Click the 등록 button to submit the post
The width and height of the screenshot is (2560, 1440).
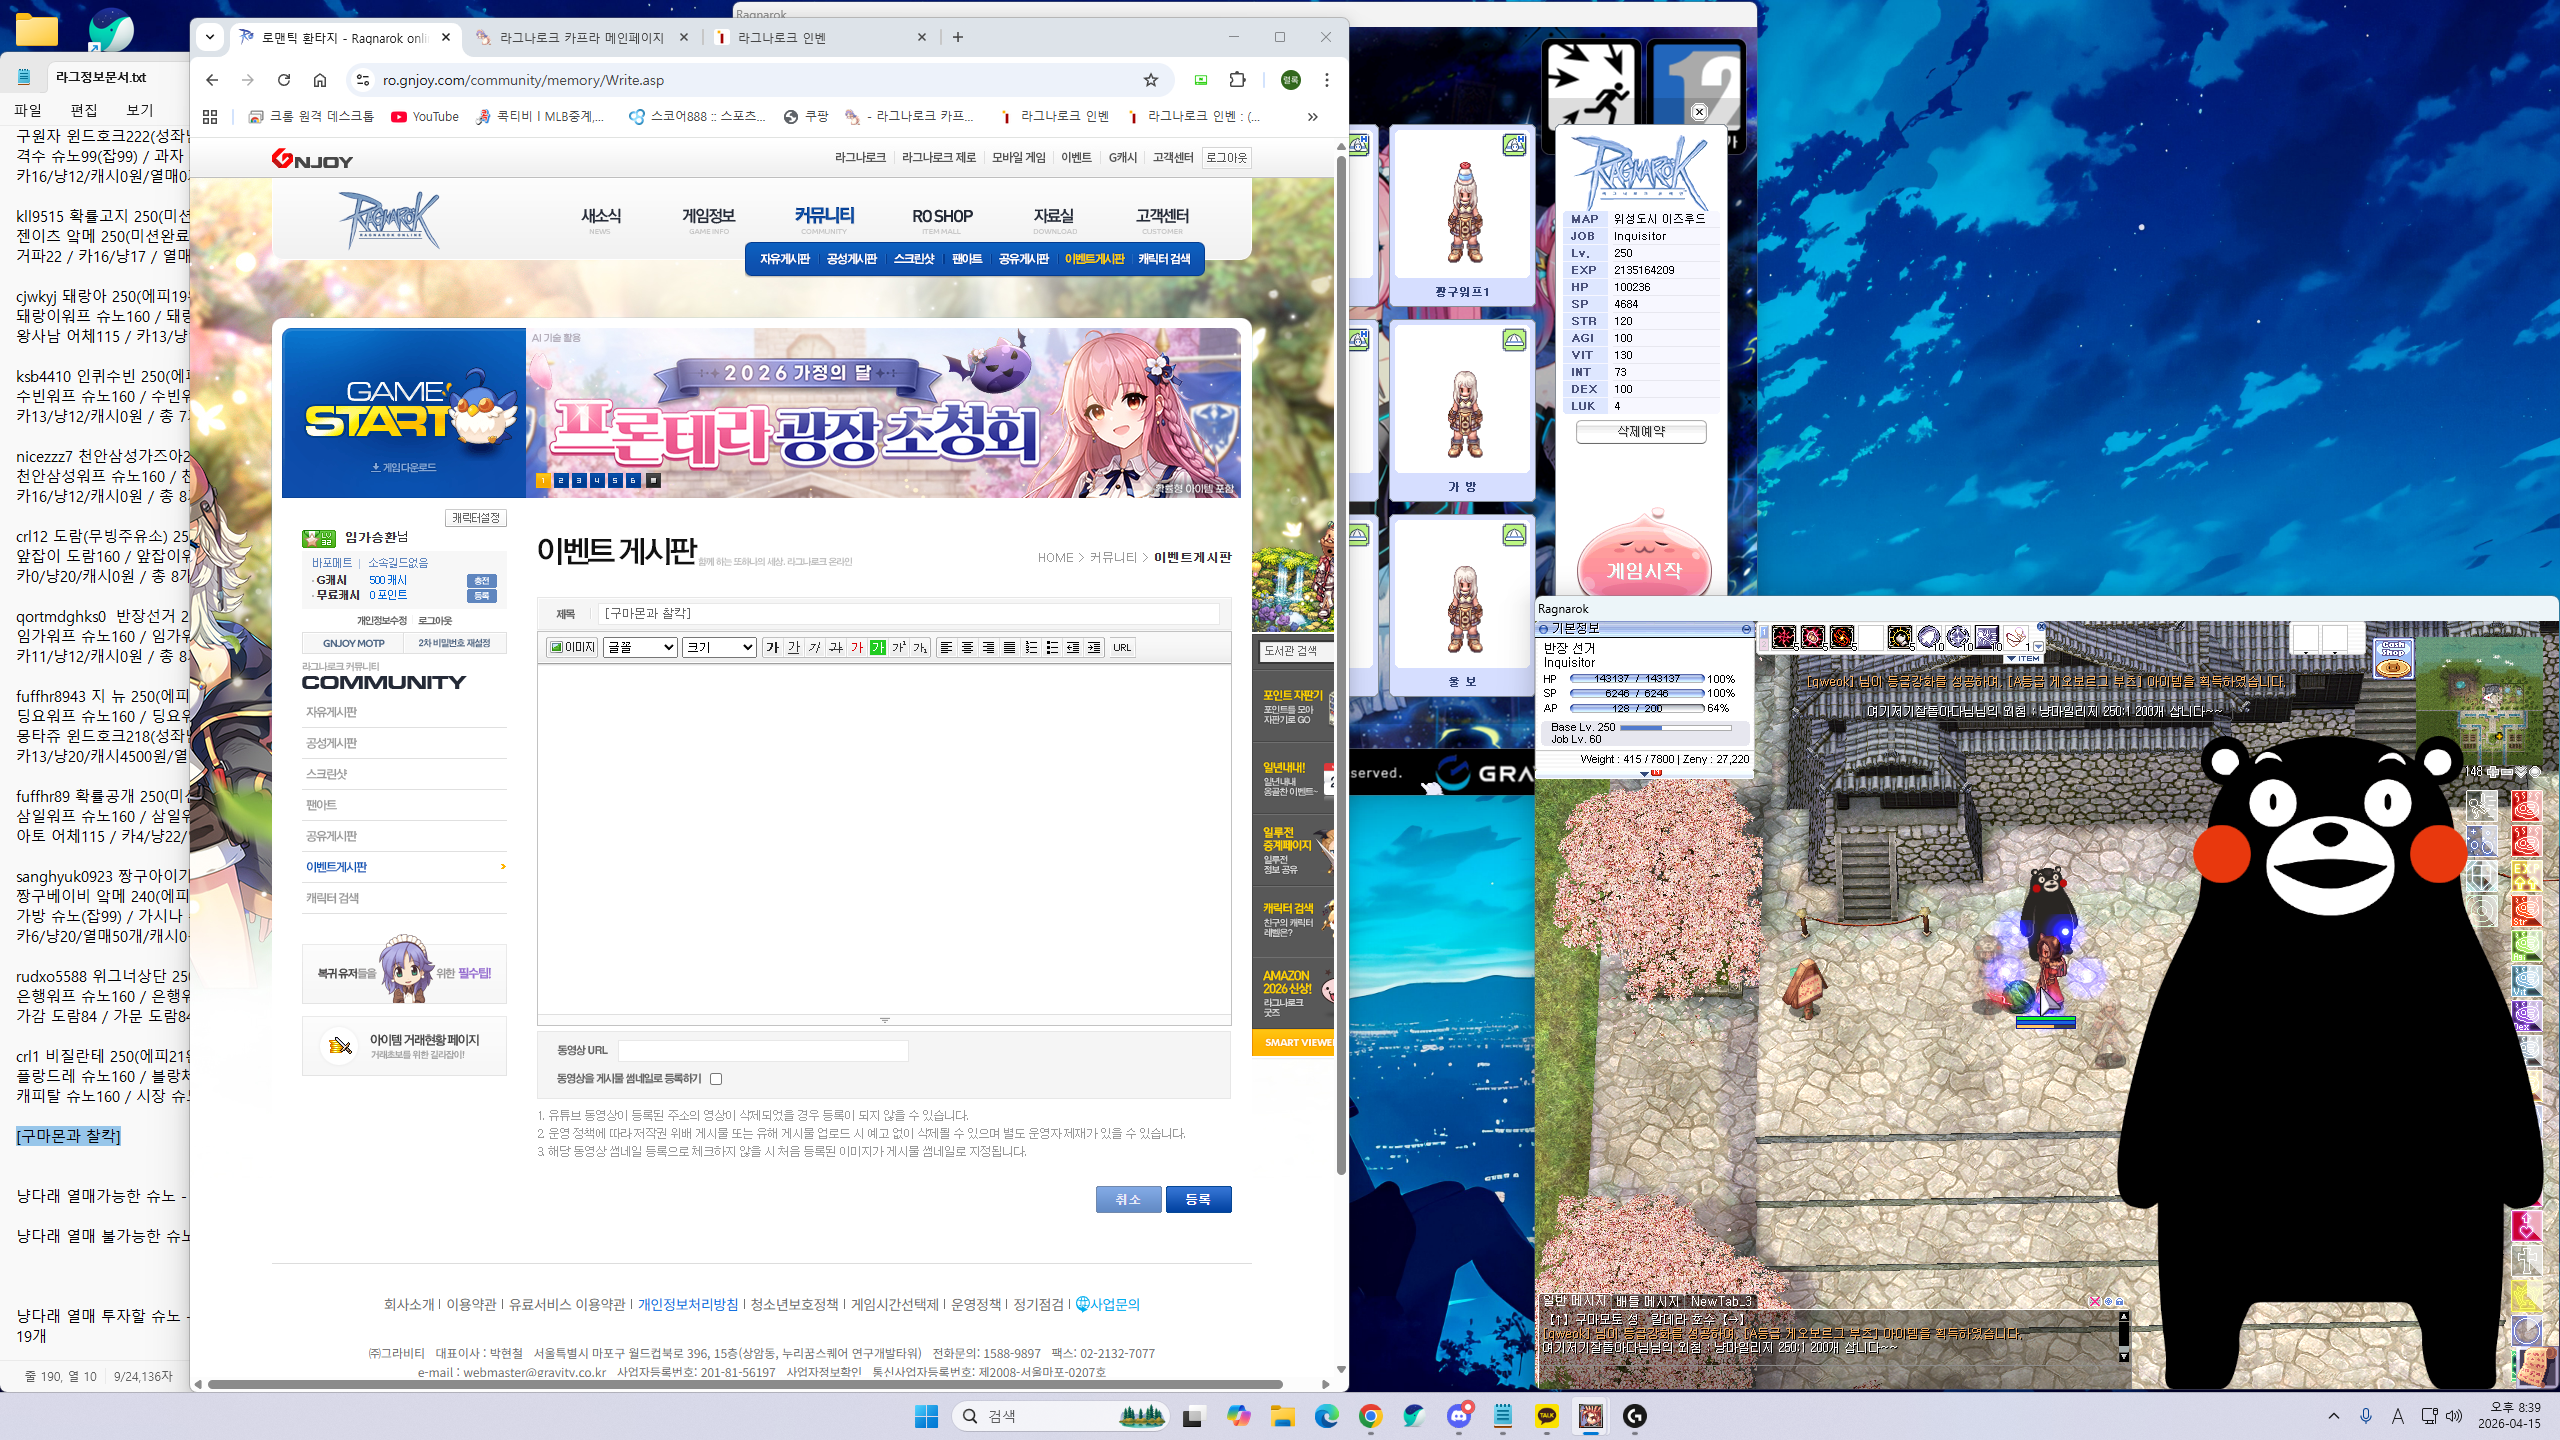point(1199,1199)
